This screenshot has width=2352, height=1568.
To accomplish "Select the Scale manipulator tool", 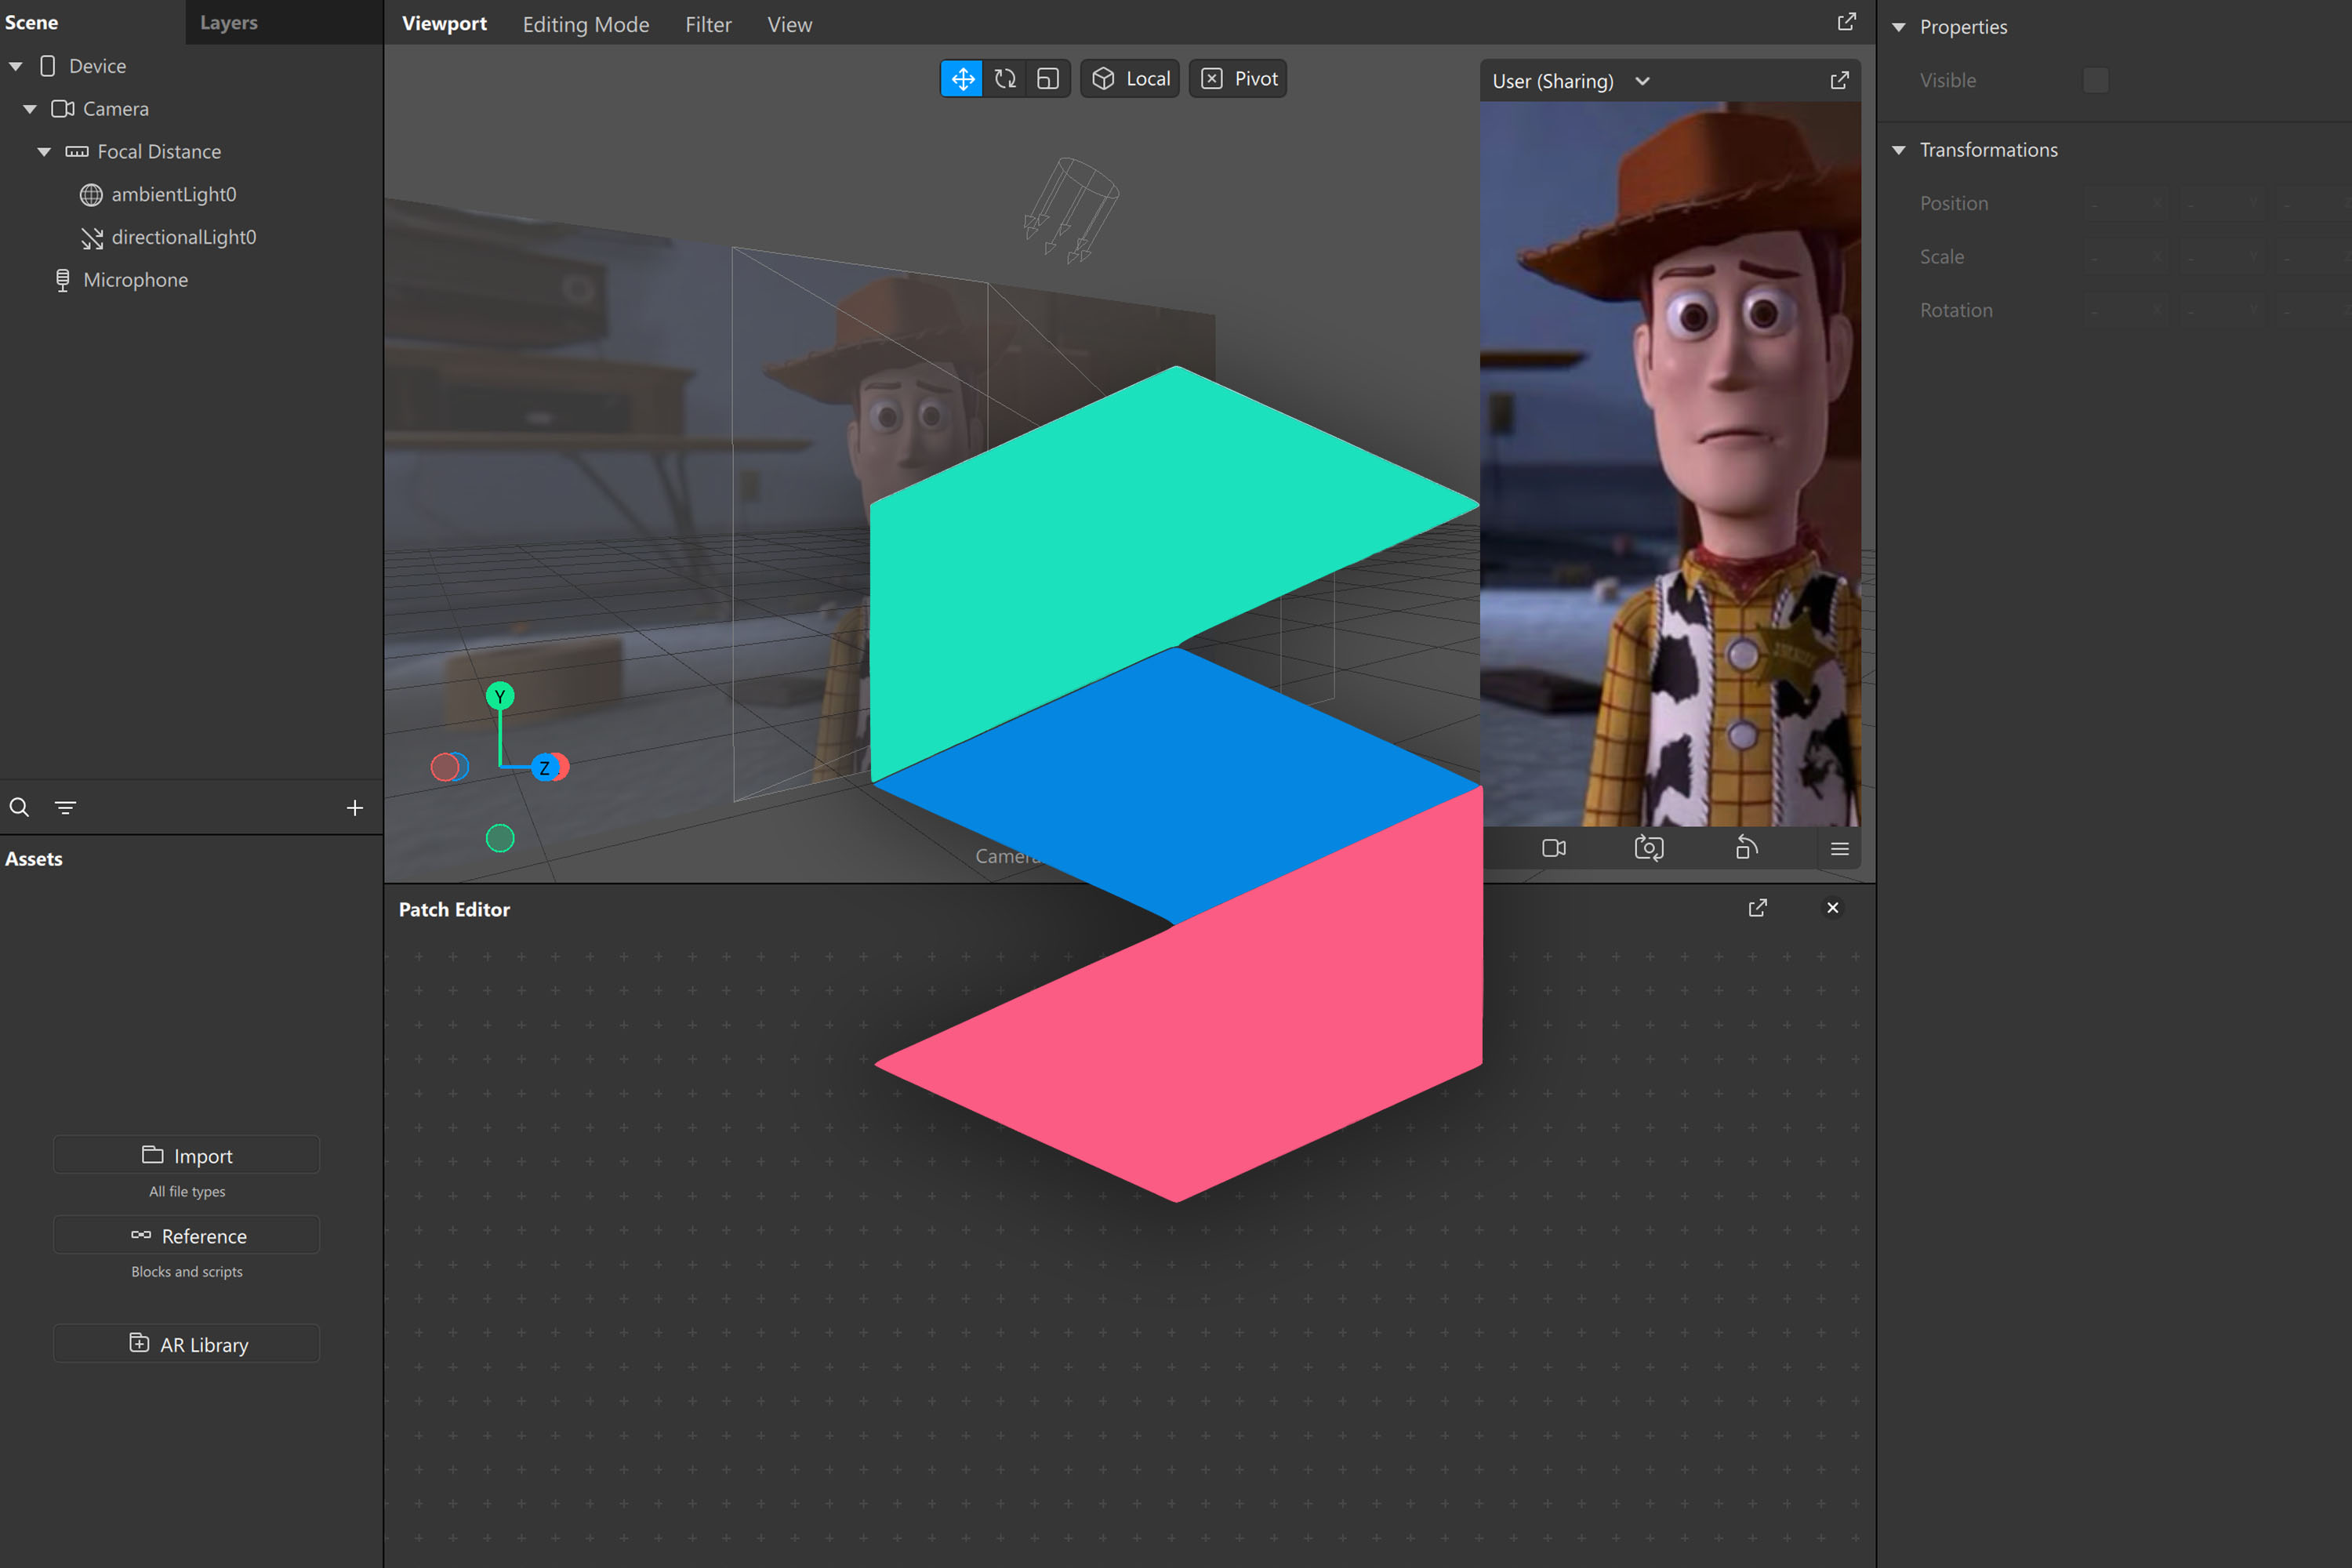I will coord(1047,79).
